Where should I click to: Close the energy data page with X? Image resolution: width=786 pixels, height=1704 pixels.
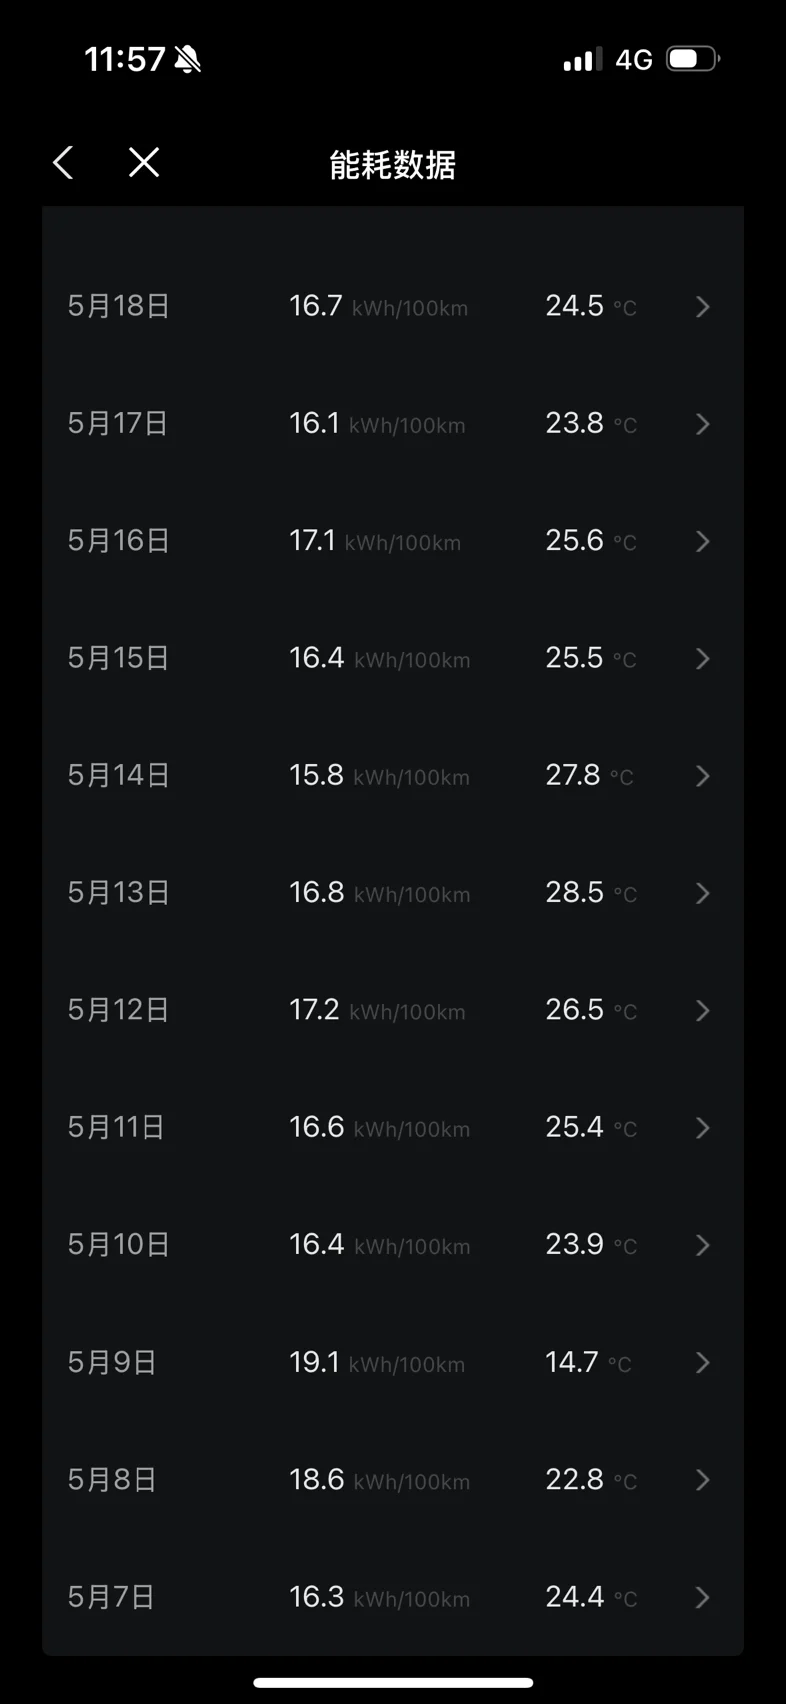tap(144, 162)
